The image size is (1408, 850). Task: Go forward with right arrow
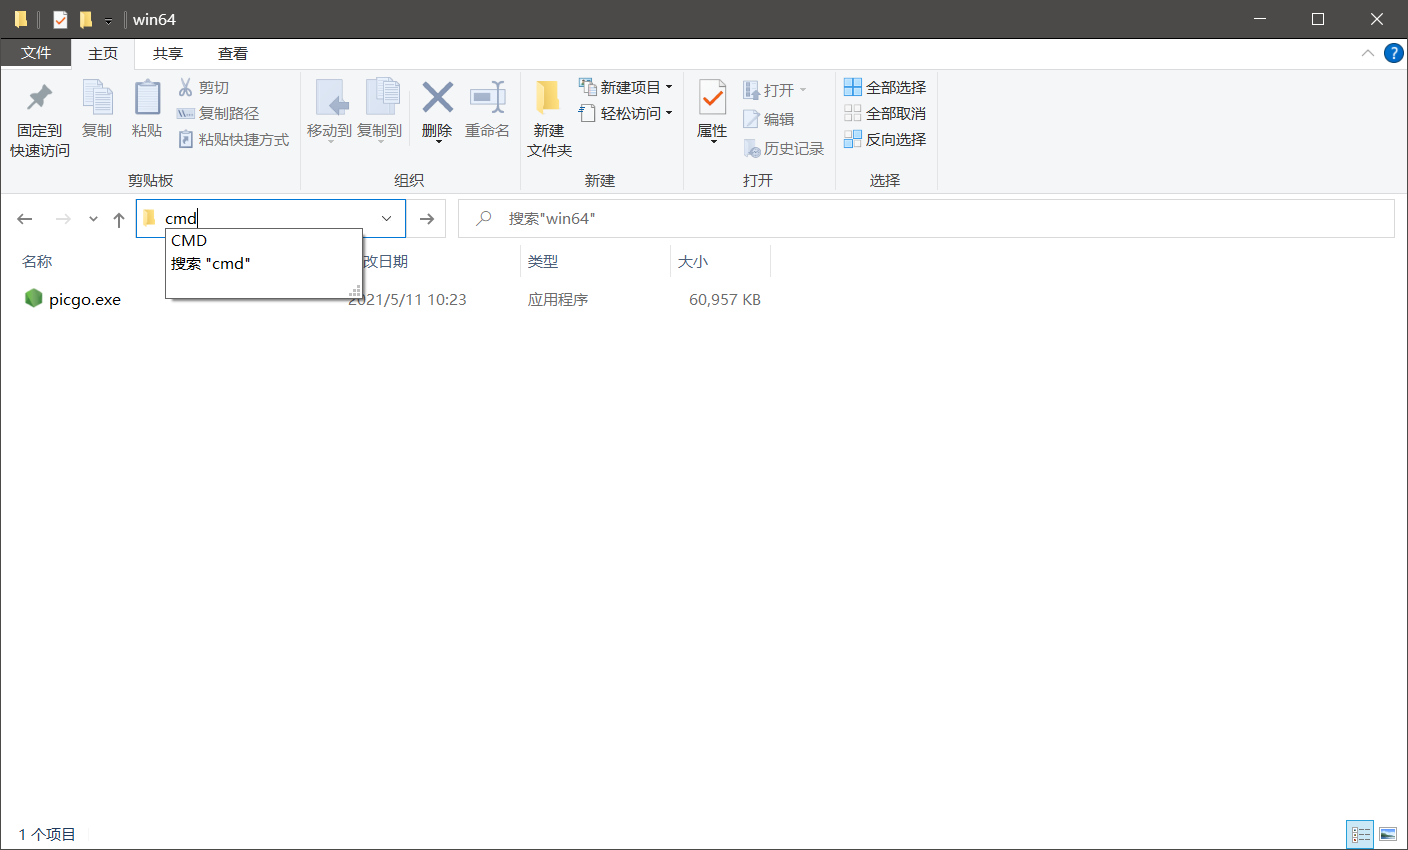coord(63,219)
